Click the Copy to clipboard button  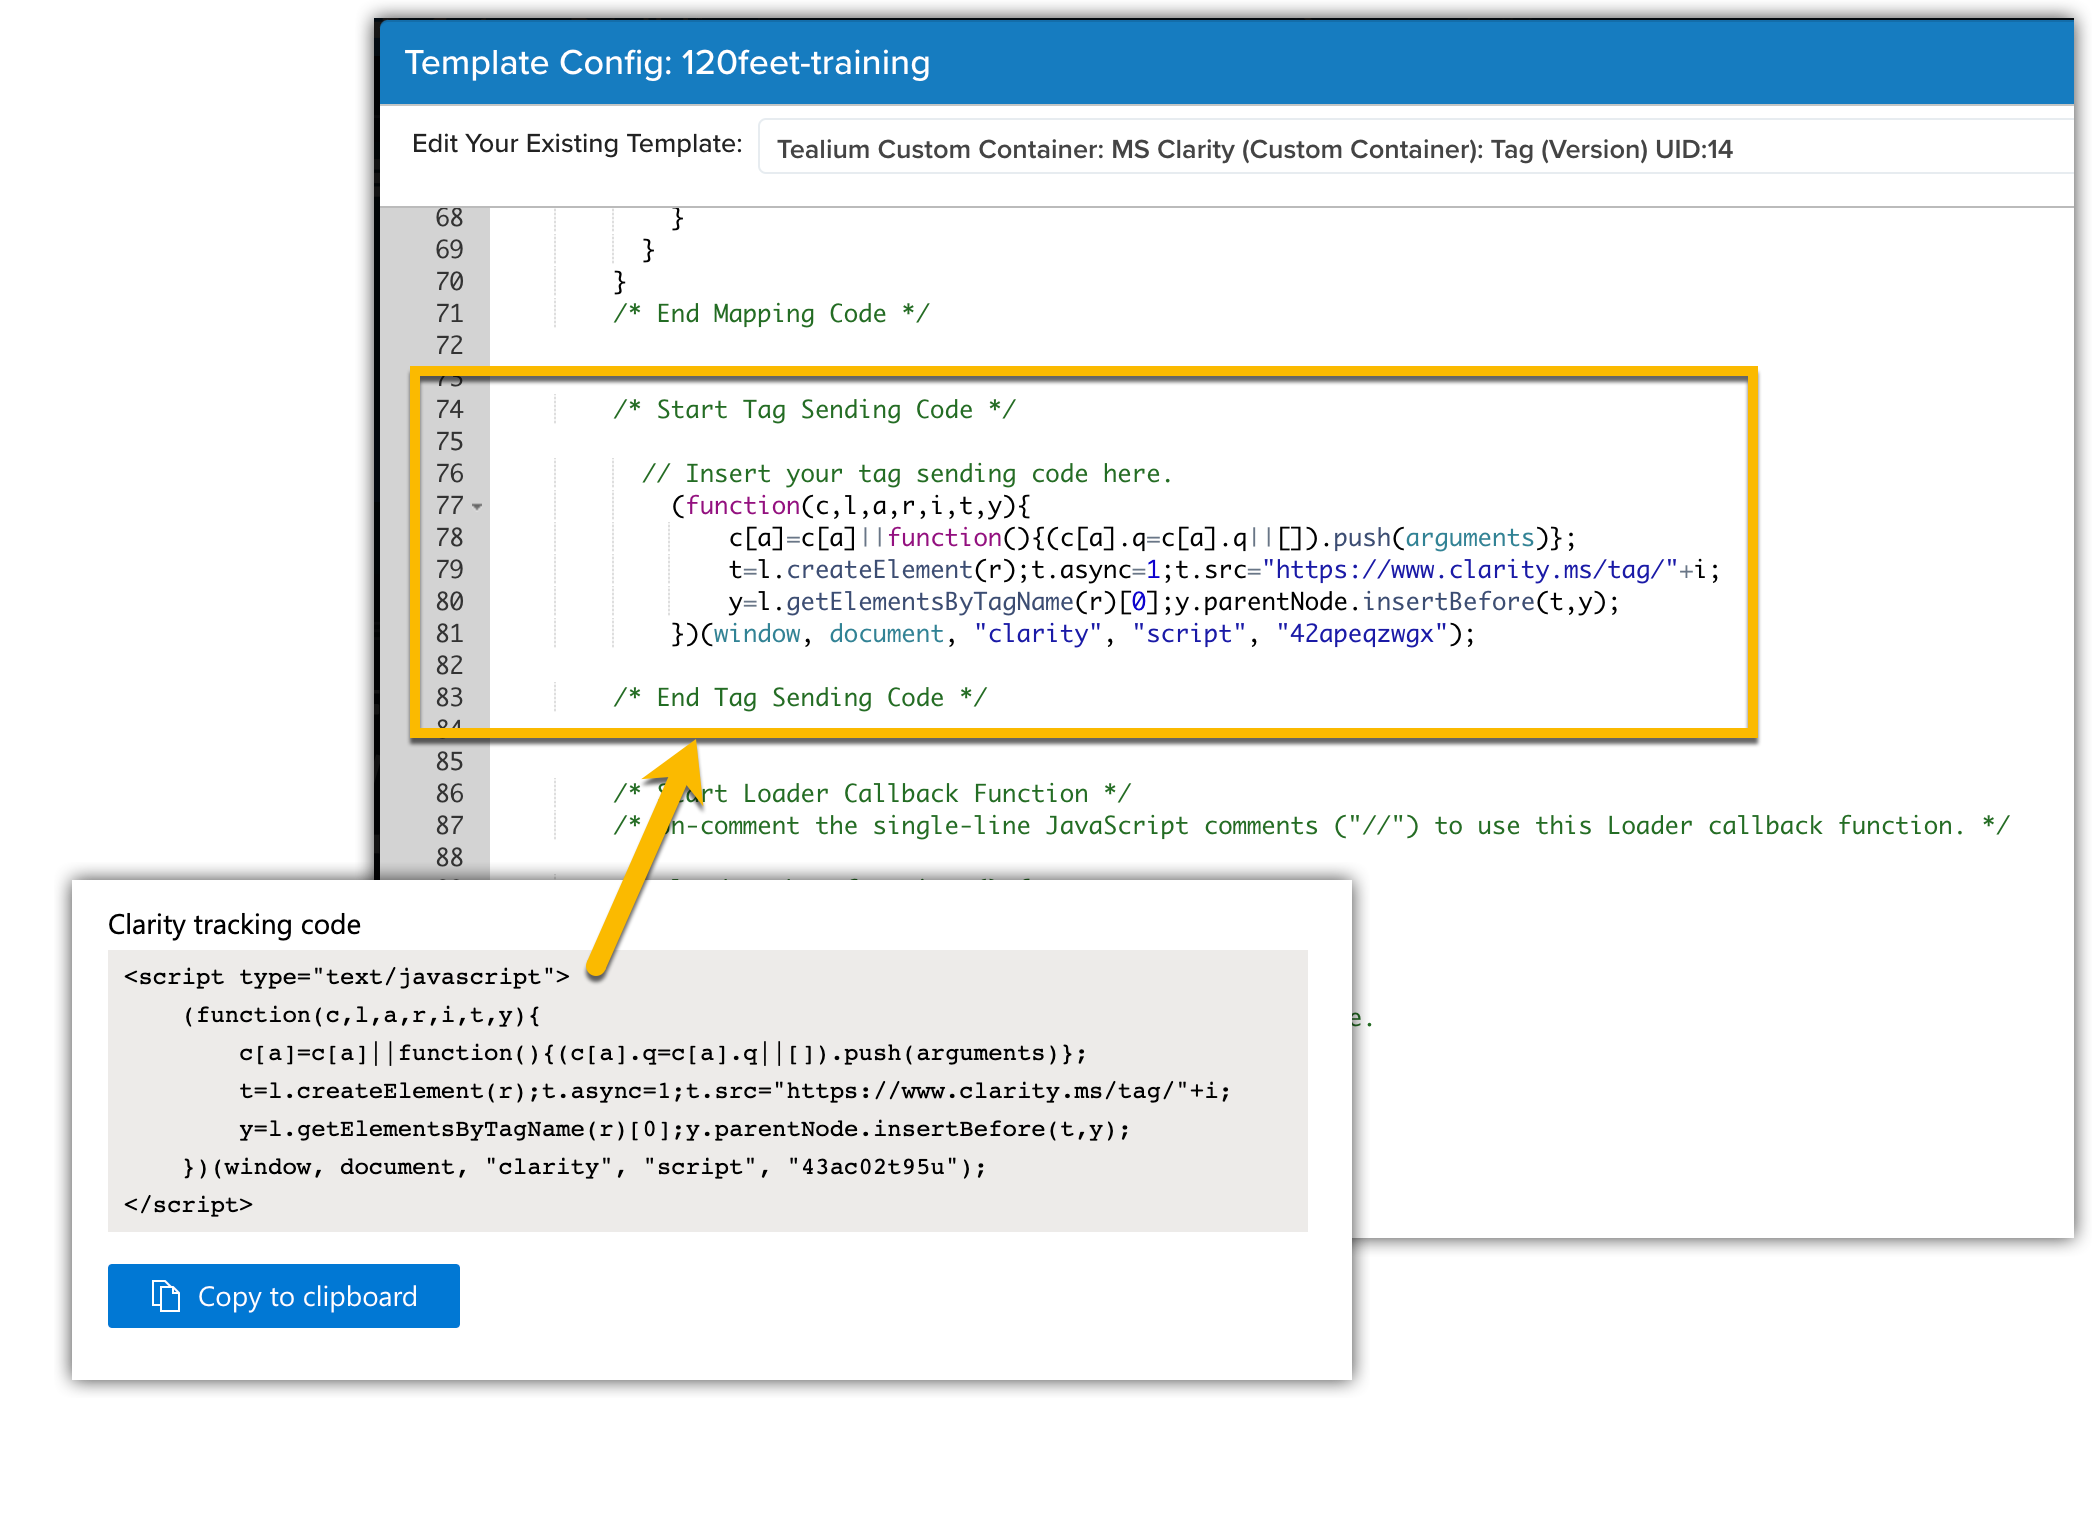point(283,1295)
